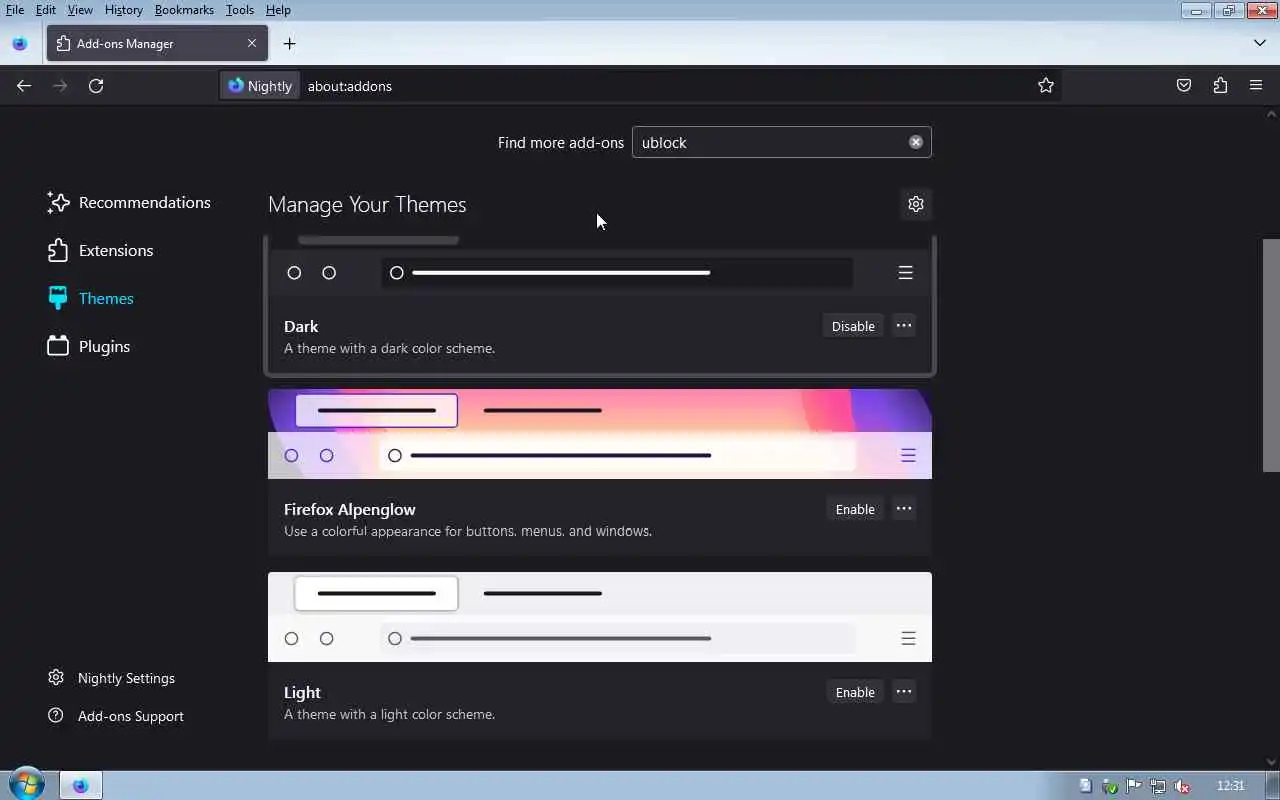Image resolution: width=1280 pixels, height=800 pixels.
Task: Open the Bookmarks menu
Action: [184, 10]
